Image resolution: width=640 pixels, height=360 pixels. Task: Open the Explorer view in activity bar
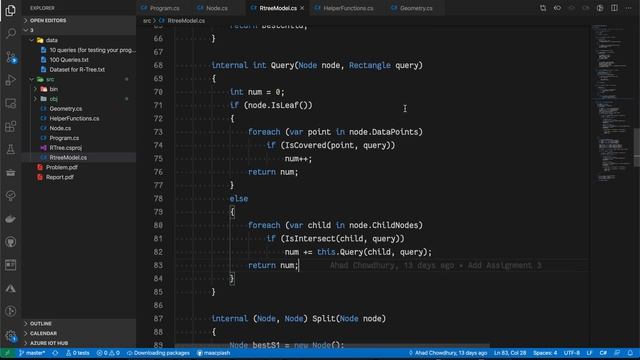[11, 10]
